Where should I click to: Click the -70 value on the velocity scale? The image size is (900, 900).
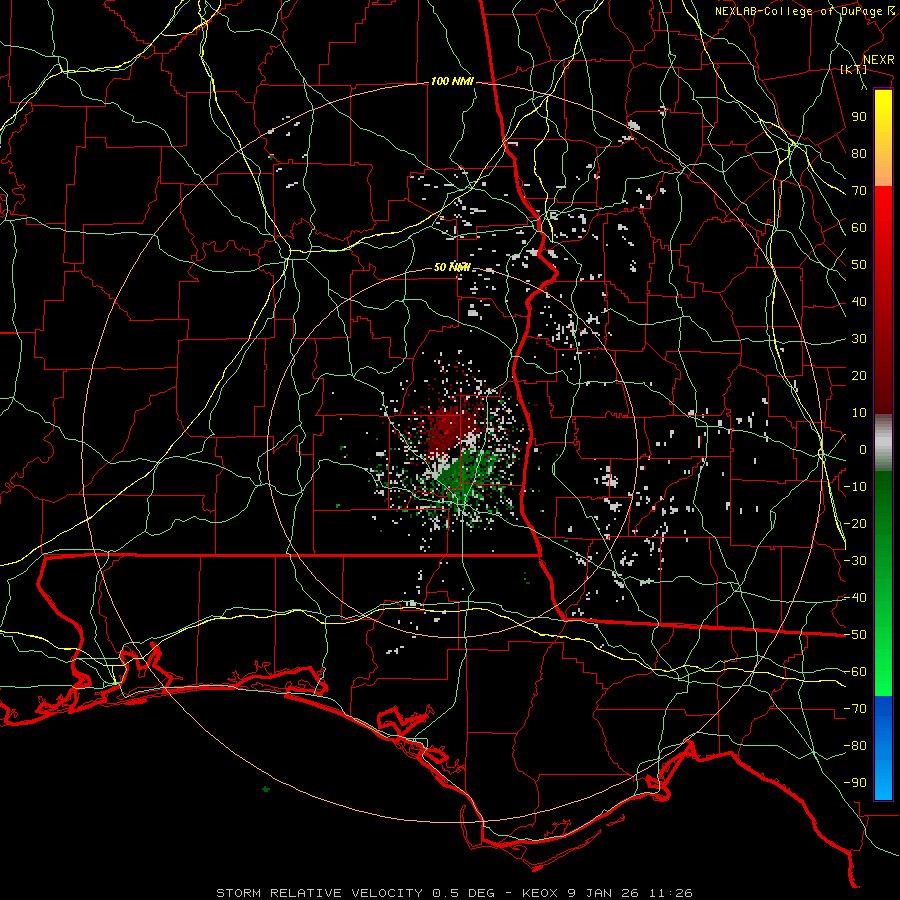(x=855, y=709)
